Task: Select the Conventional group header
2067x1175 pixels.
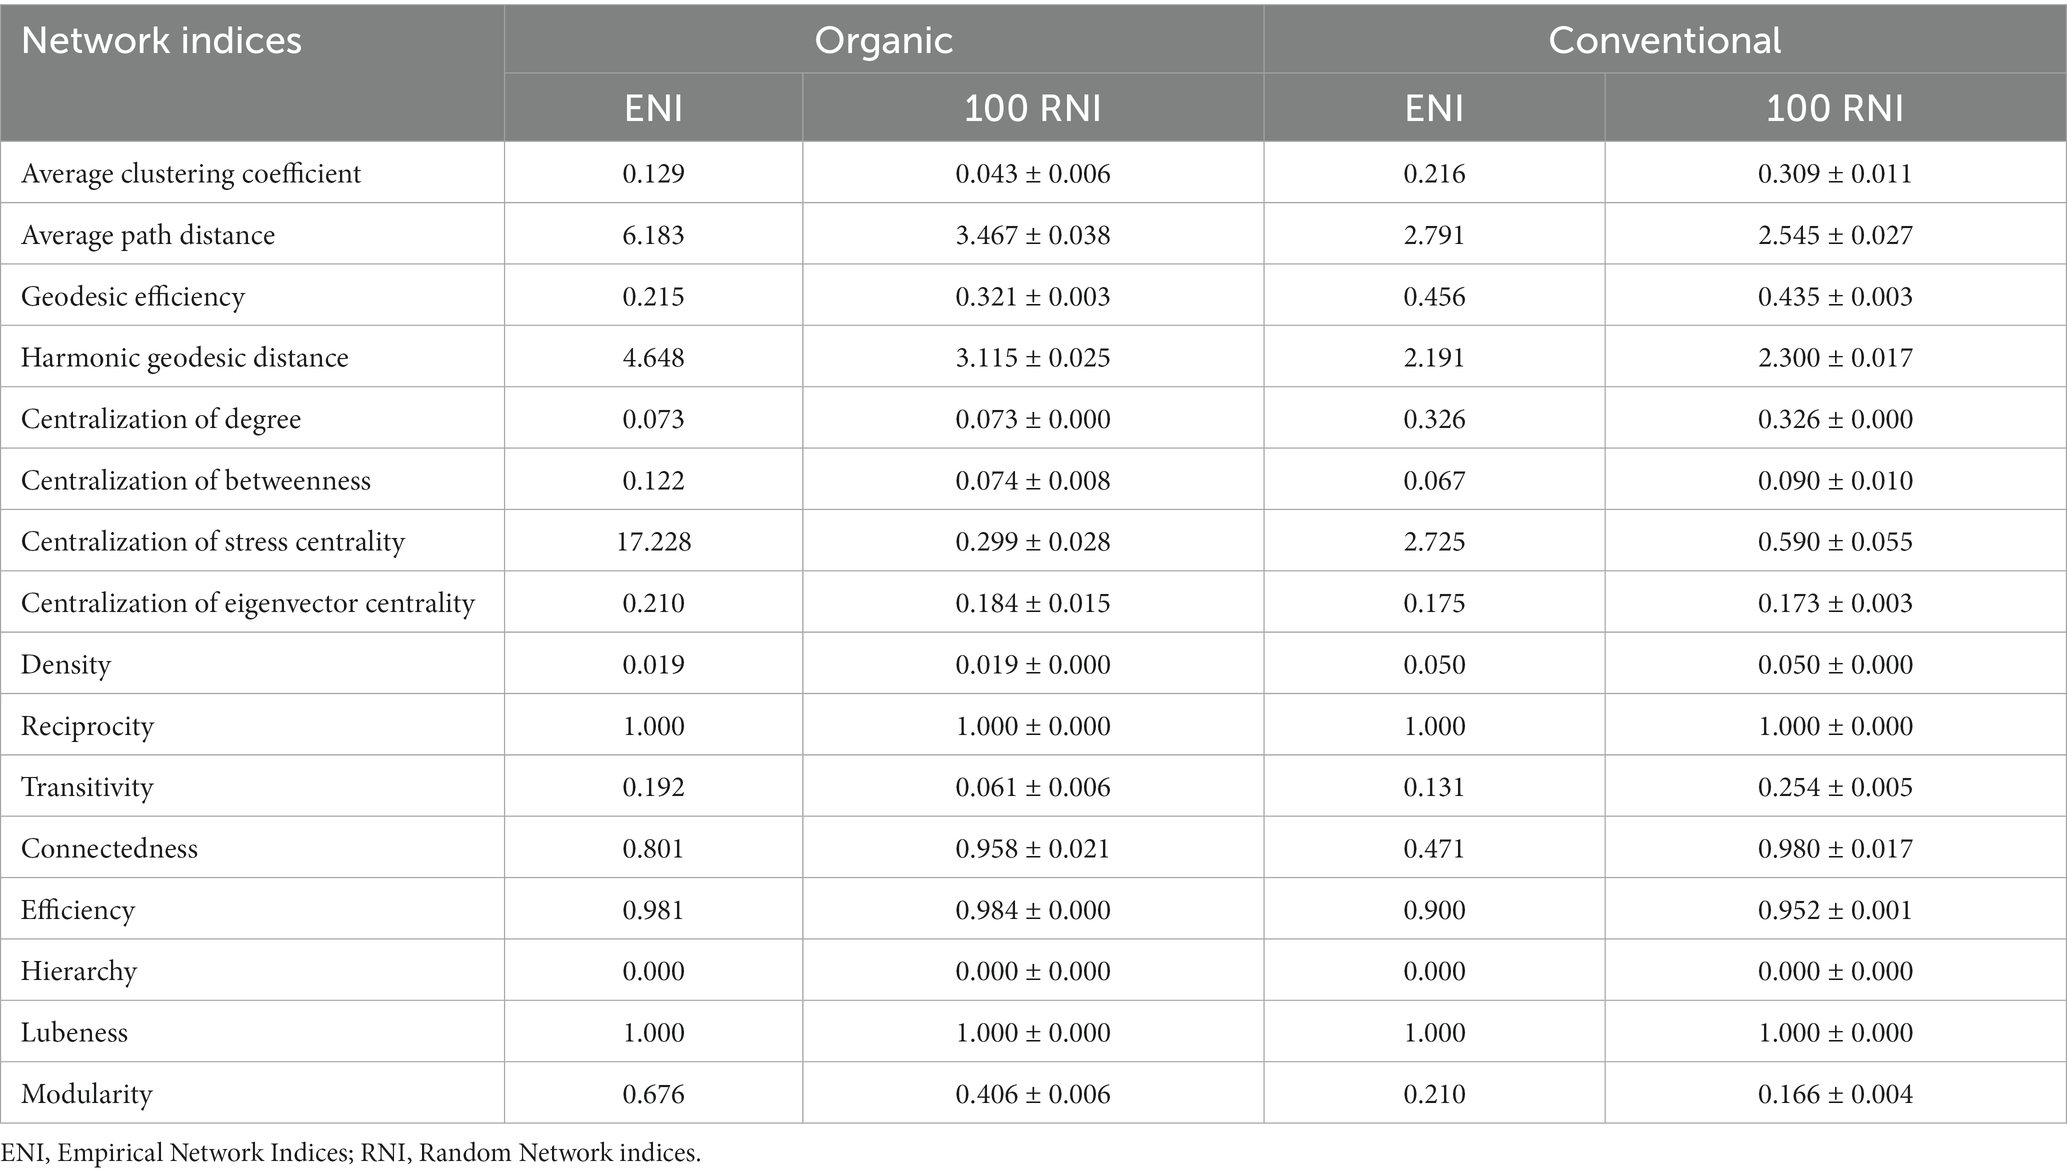Action: 1664,41
